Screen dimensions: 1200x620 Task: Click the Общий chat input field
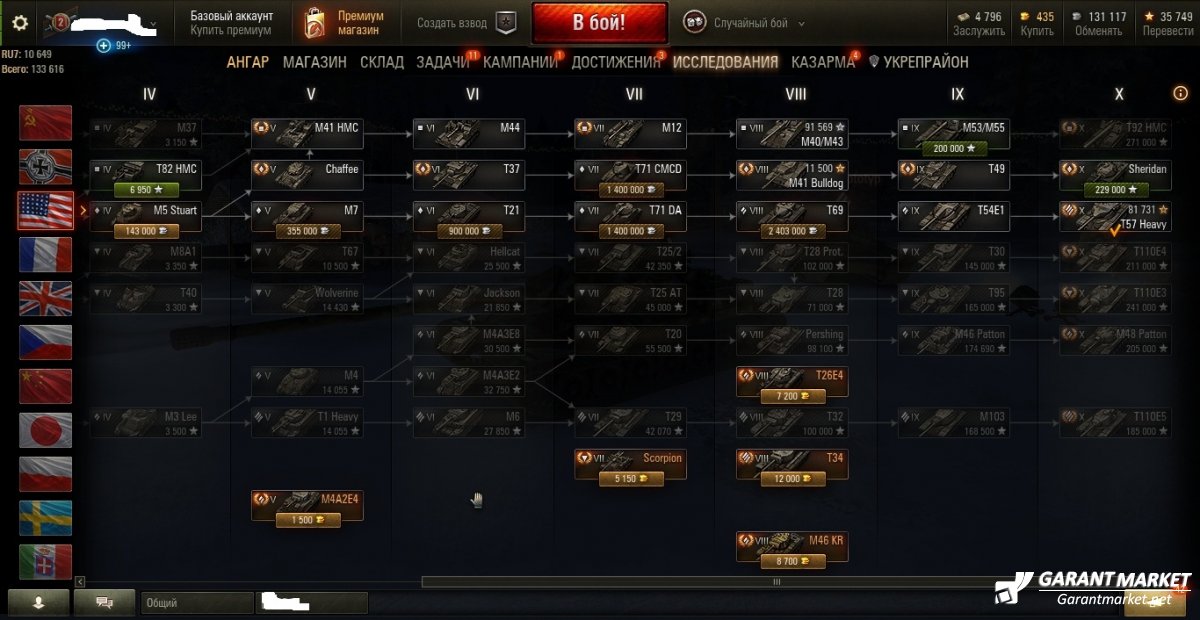click(197, 603)
